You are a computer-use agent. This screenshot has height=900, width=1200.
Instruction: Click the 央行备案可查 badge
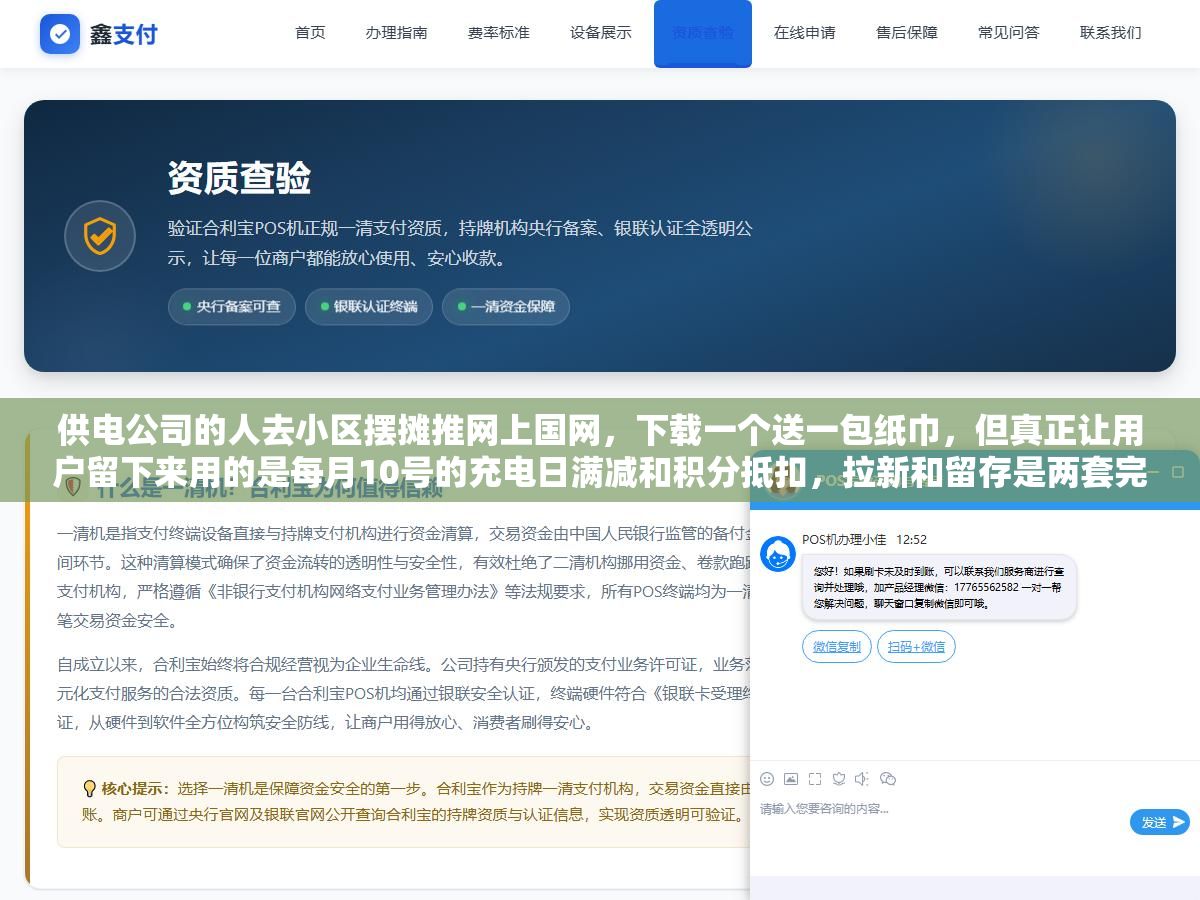[231, 307]
